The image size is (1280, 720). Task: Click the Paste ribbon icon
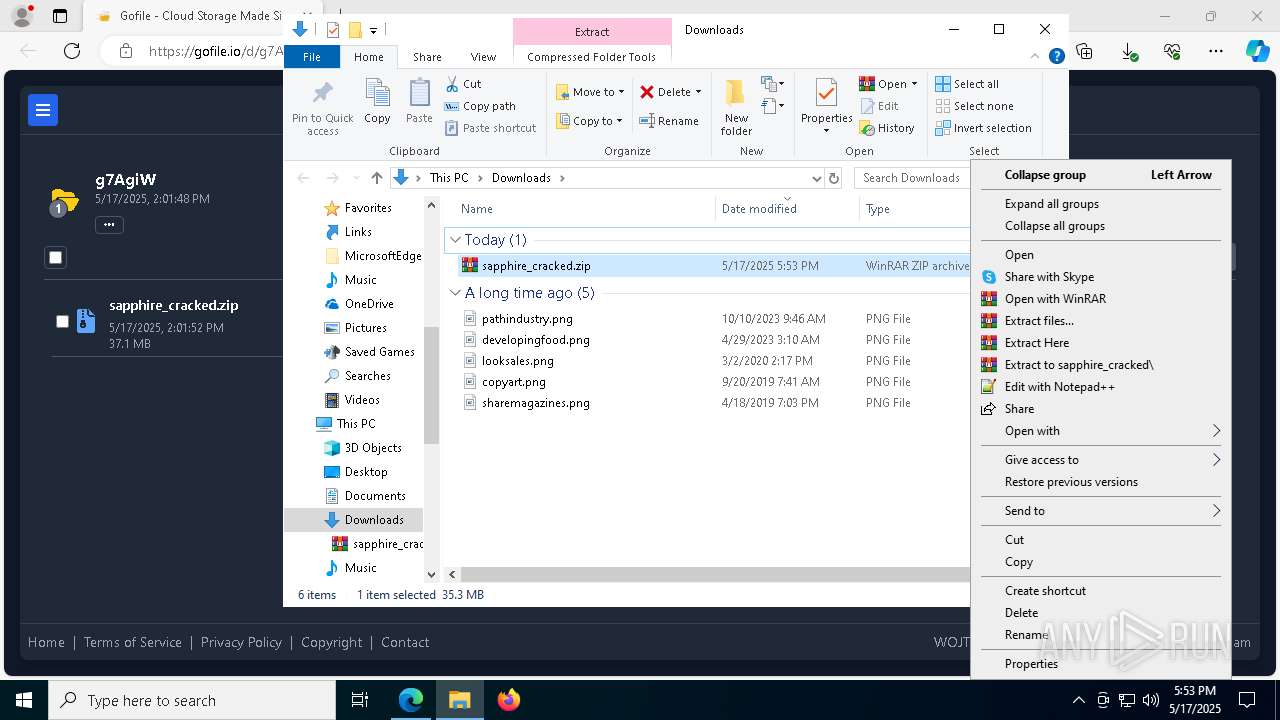[419, 102]
